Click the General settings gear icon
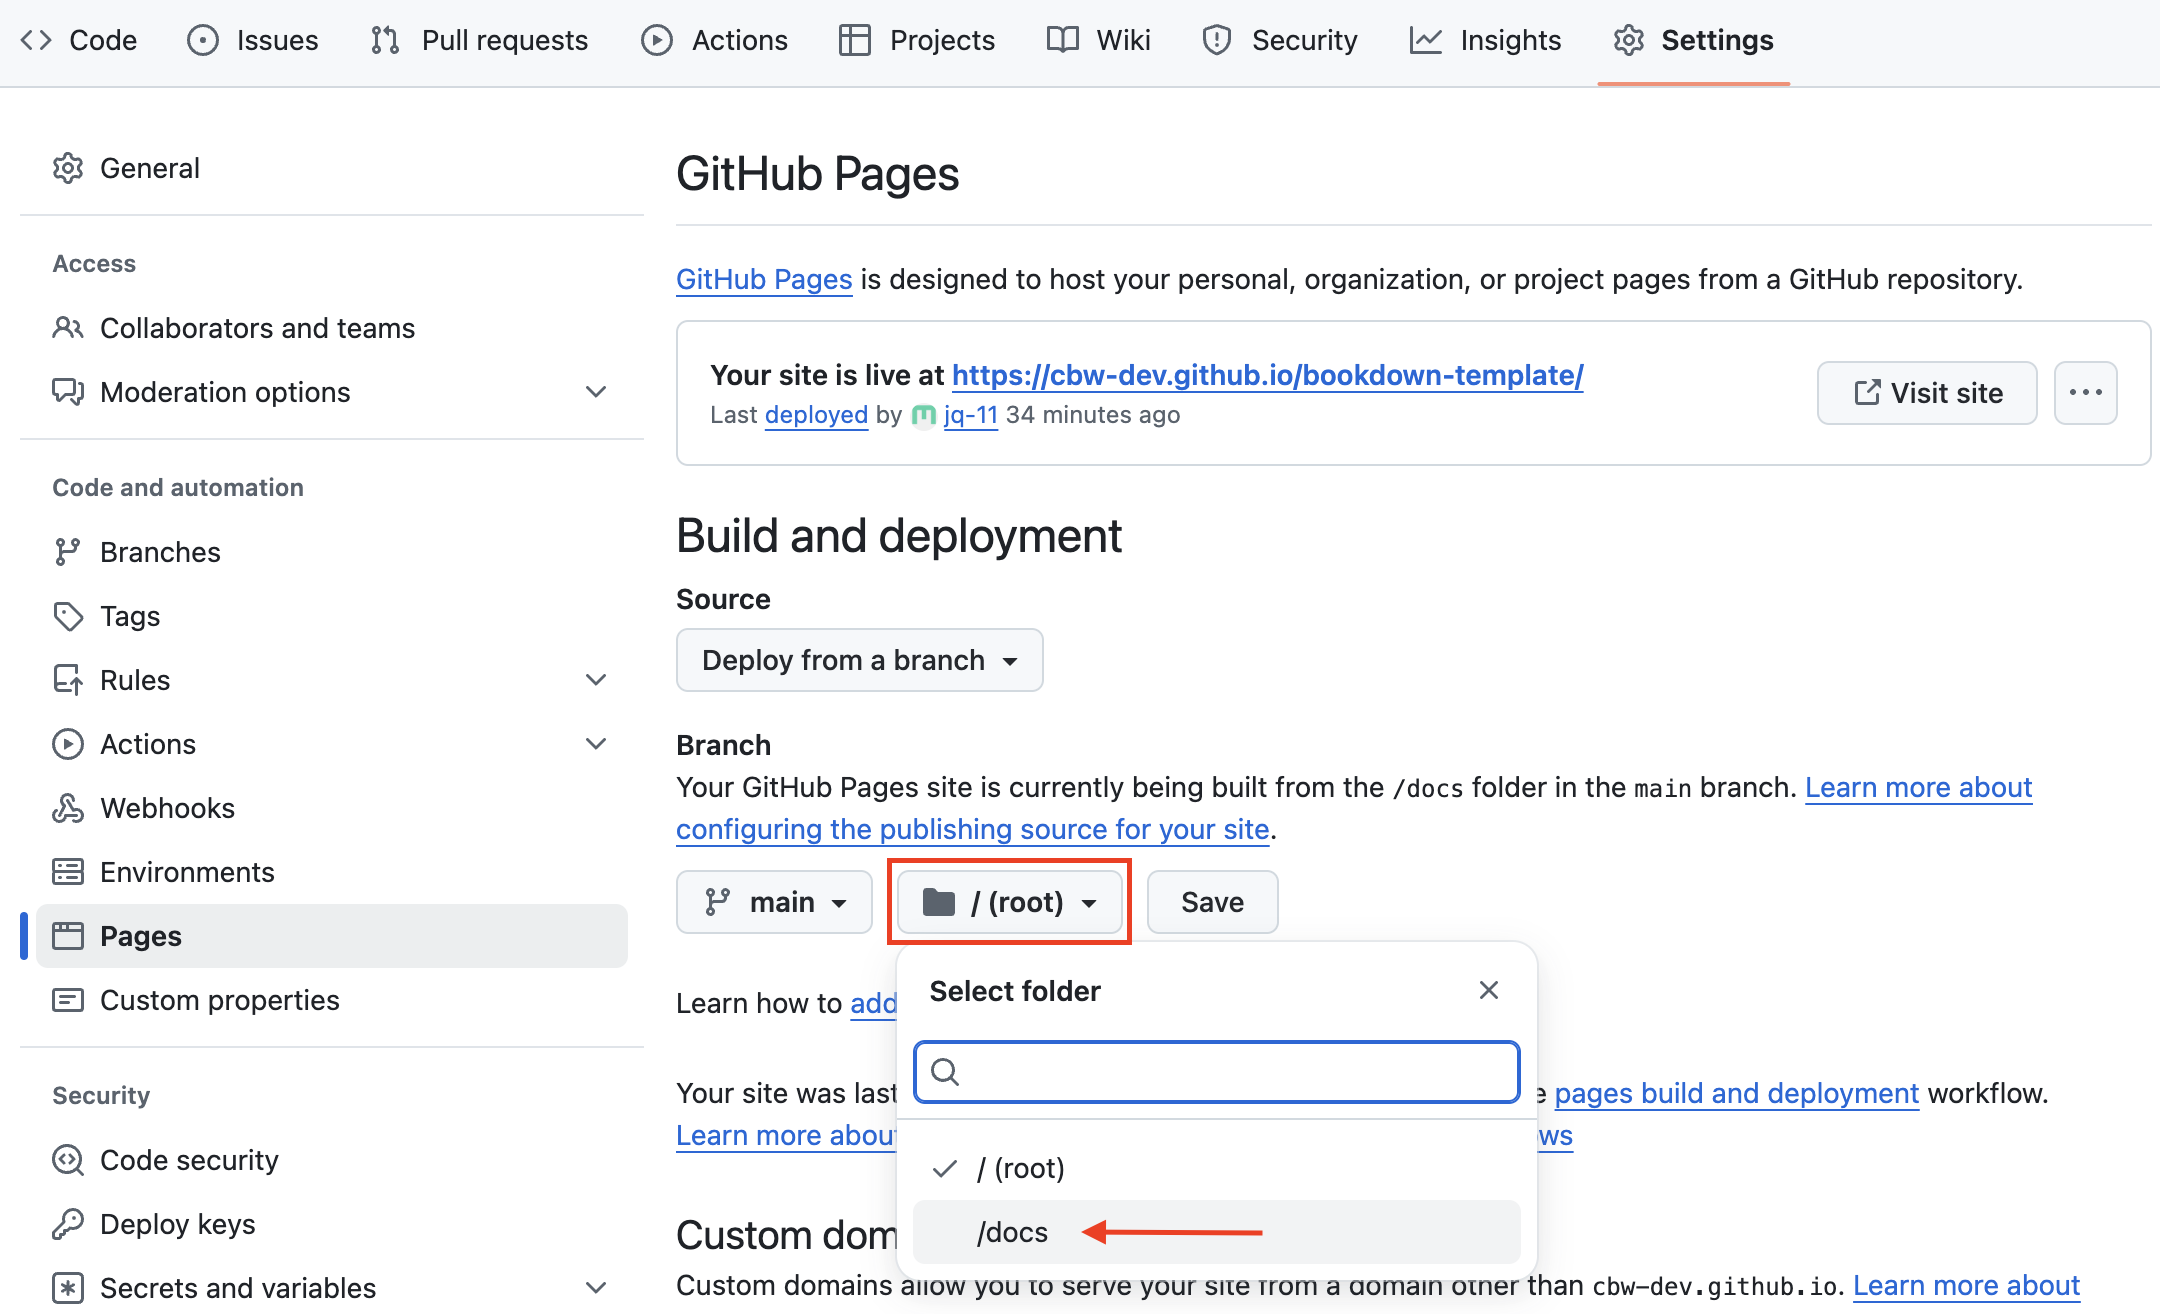This screenshot has width=2160, height=1314. tap(68, 168)
